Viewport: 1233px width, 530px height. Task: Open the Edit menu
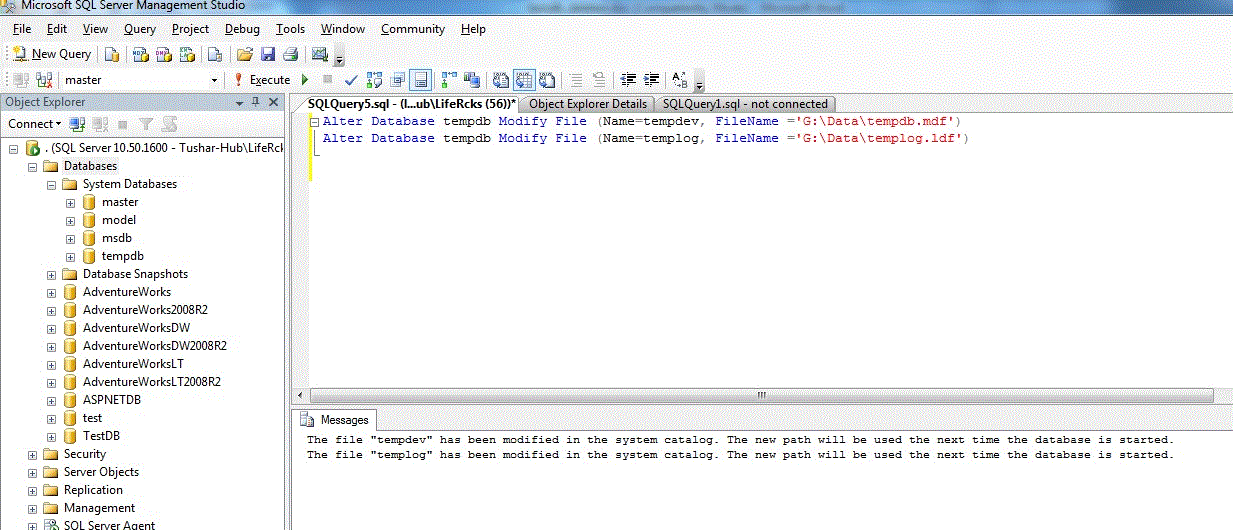coord(57,29)
